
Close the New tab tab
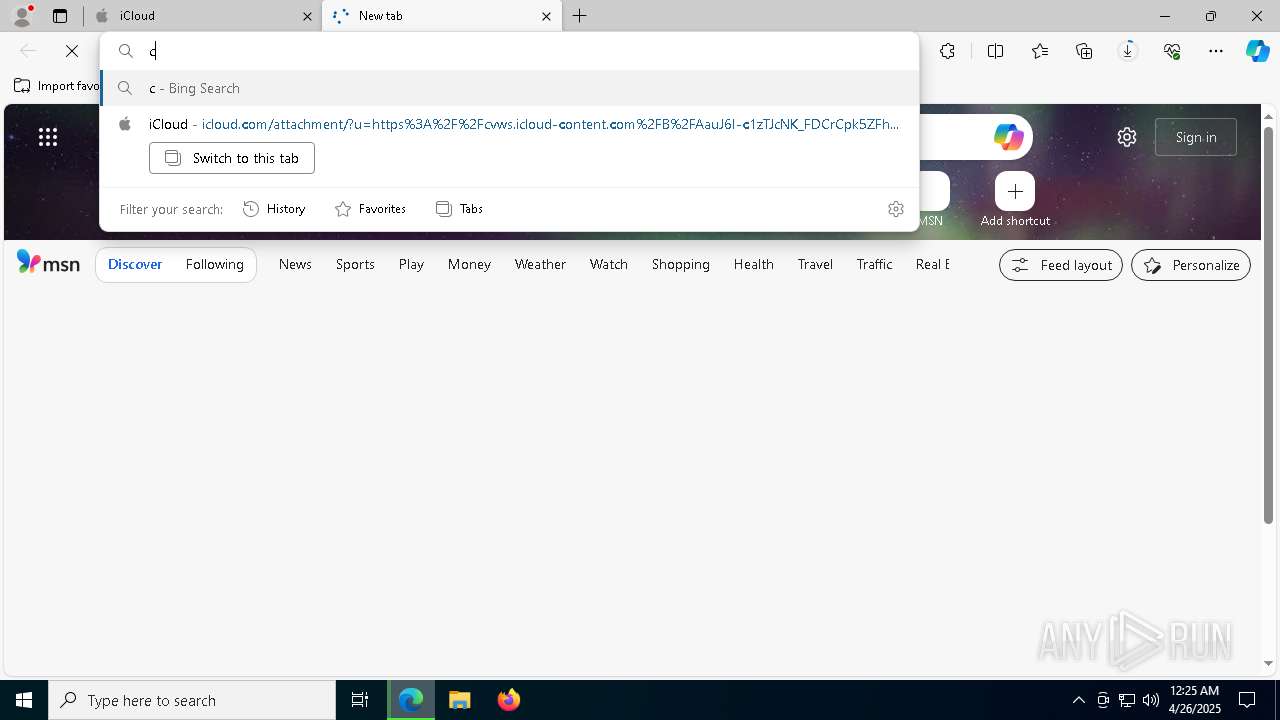coord(546,16)
